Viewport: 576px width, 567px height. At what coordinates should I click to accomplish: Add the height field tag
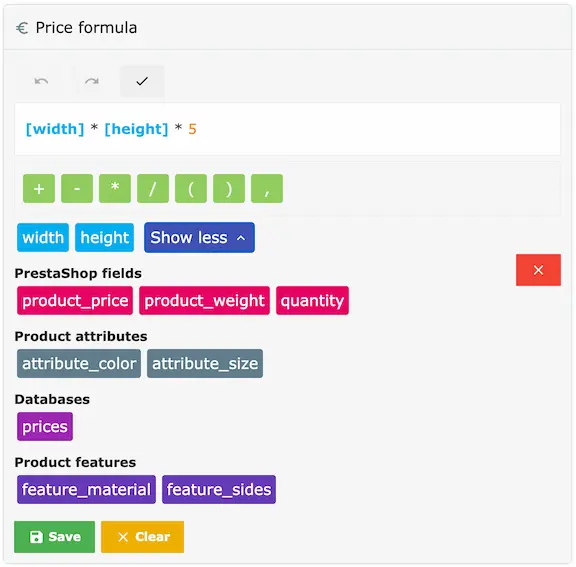click(104, 238)
